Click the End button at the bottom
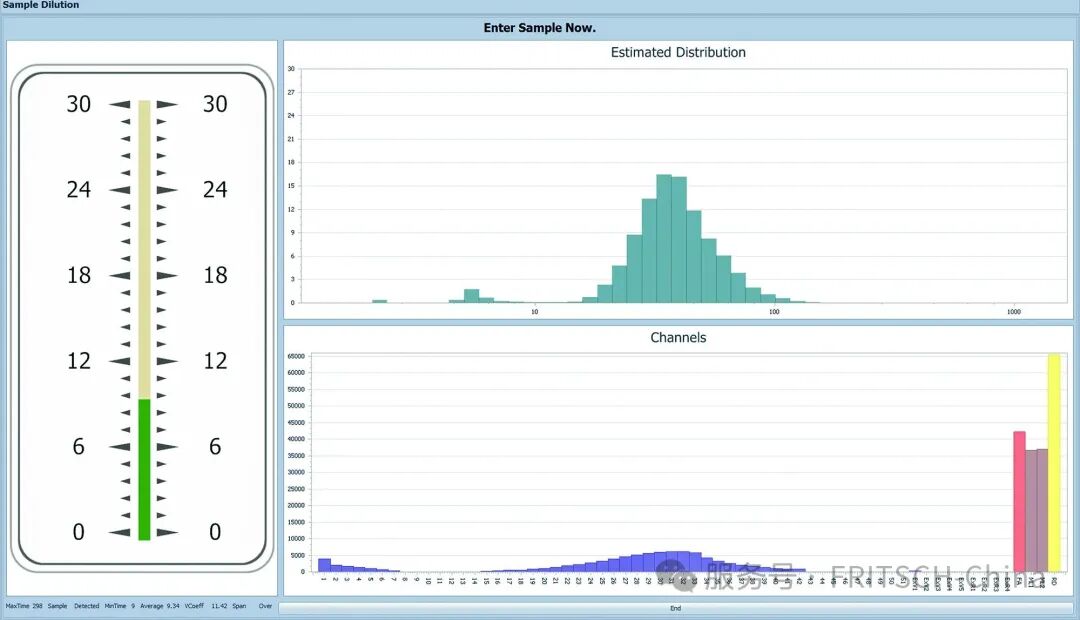This screenshot has width=1080, height=620. point(676,608)
